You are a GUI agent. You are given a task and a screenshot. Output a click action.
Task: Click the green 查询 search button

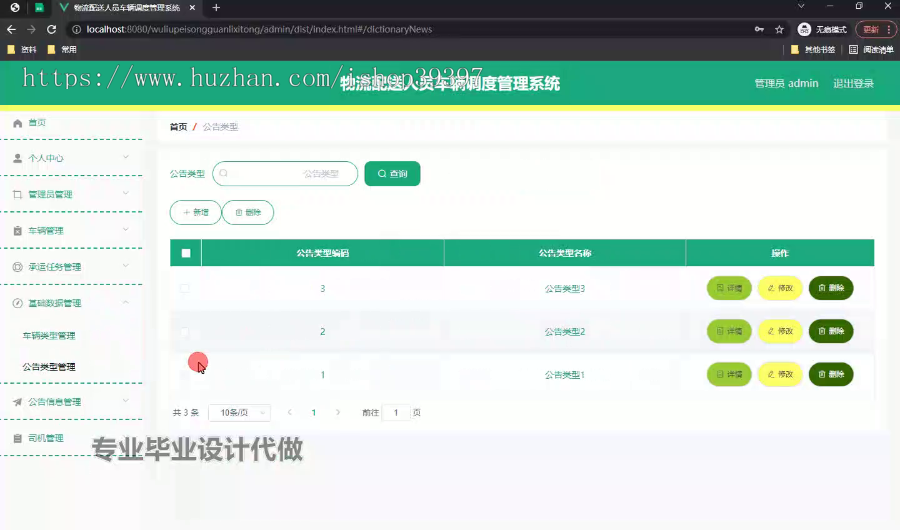[393, 174]
